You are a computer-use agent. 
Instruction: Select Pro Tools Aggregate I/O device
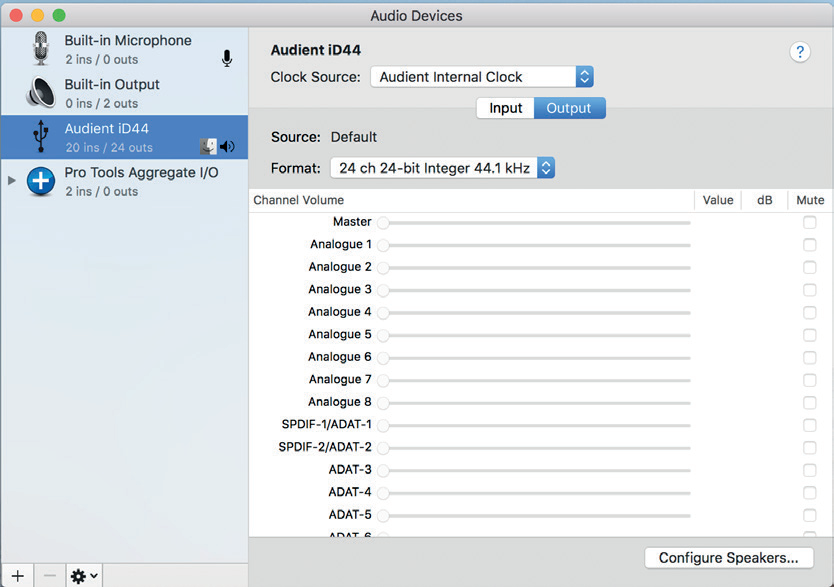point(124,181)
